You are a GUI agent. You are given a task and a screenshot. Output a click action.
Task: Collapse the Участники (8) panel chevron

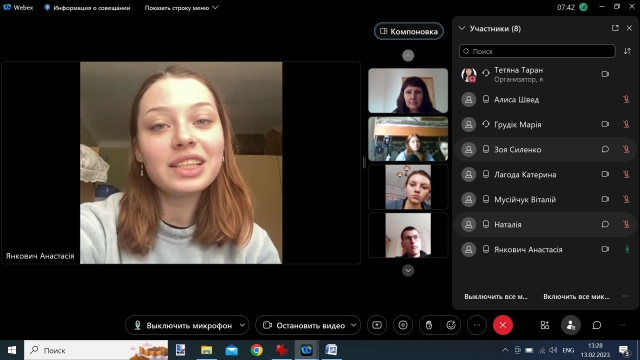[x=462, y=29]
